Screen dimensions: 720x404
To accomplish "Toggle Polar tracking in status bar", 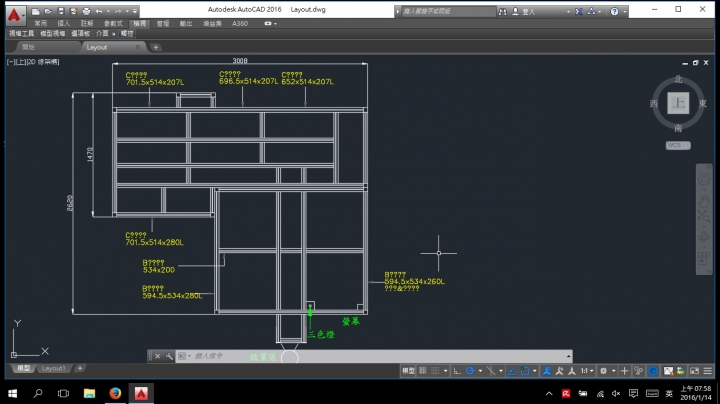I will pyautogui.click(x=470, y=370).
